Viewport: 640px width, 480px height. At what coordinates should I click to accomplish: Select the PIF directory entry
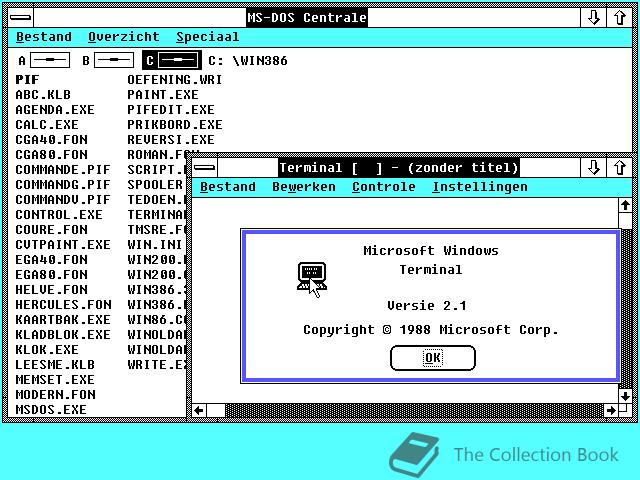click(27, 80)
